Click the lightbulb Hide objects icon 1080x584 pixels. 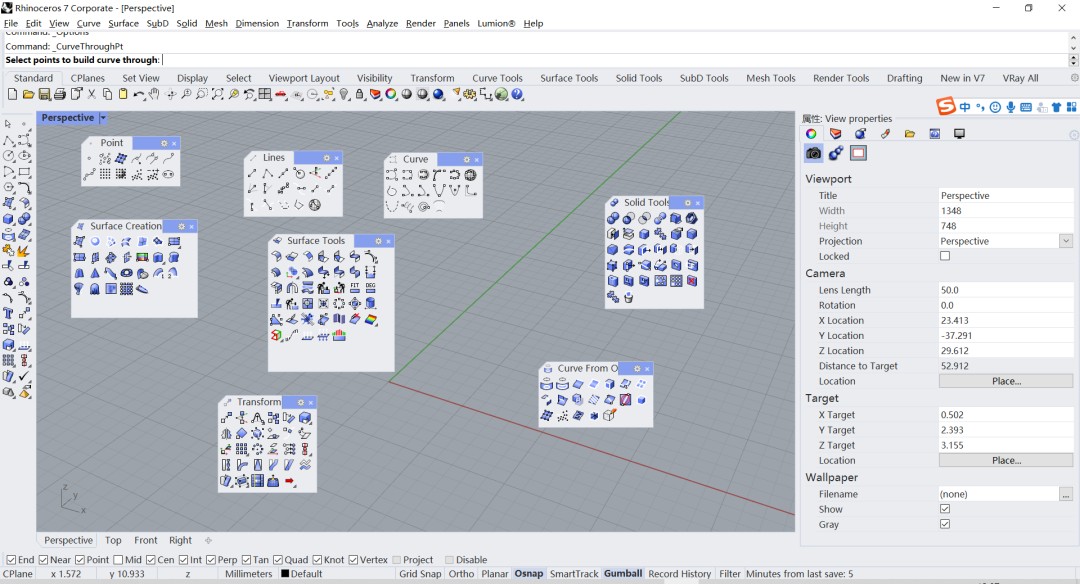pos(344,94)
